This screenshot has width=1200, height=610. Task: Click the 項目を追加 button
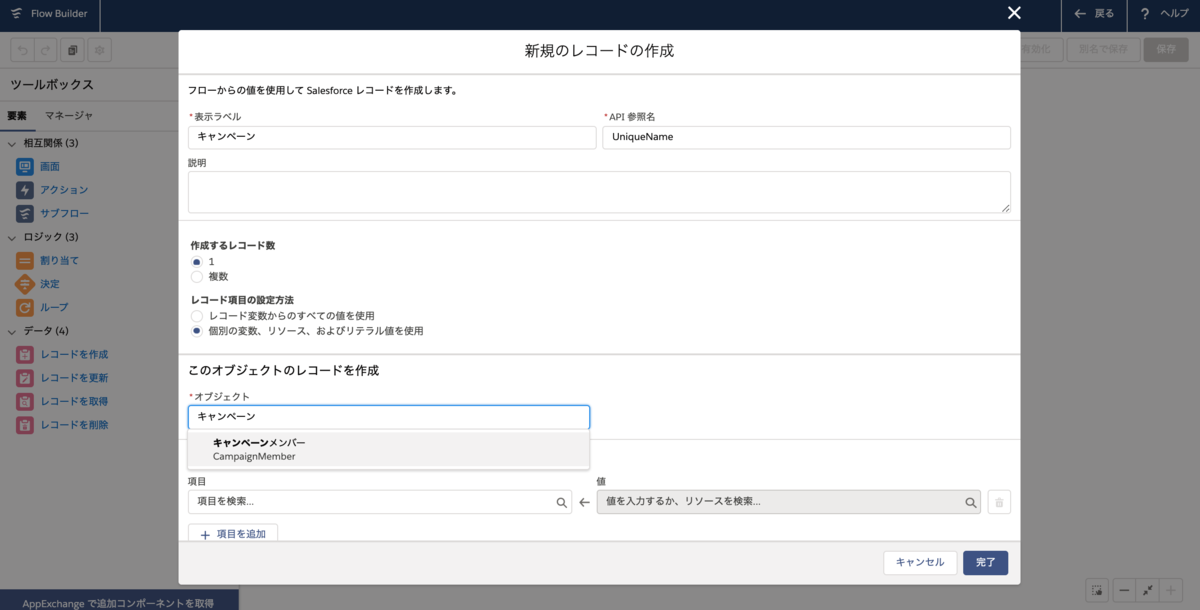tap(233, 533)
